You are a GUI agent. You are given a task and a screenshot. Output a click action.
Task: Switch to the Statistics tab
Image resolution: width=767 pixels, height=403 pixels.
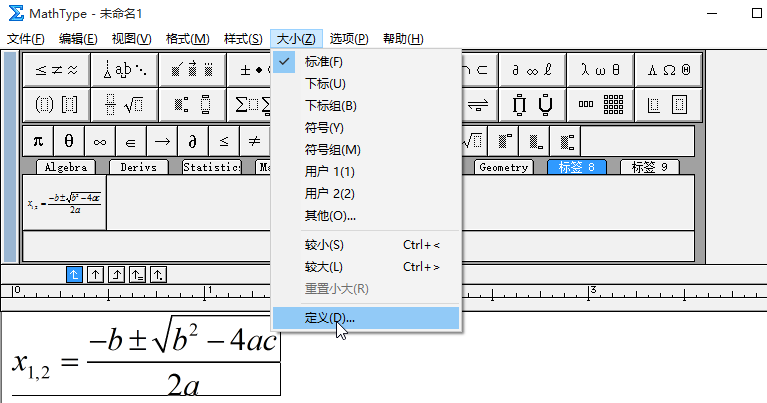point(212,167)
